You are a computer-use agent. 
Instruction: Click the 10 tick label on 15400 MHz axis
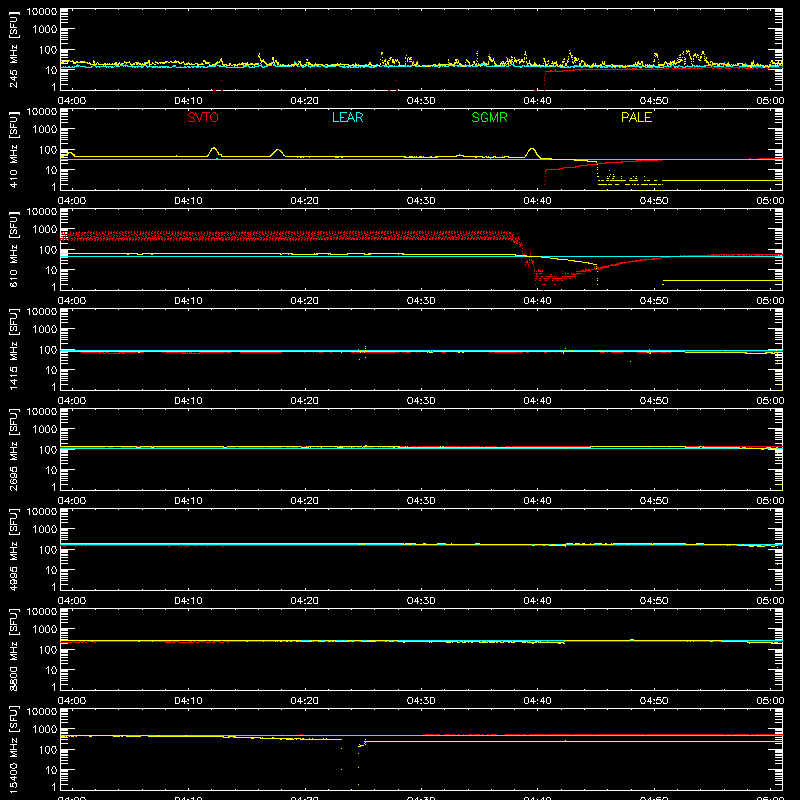pyautogui.click(x=51, y=770)
